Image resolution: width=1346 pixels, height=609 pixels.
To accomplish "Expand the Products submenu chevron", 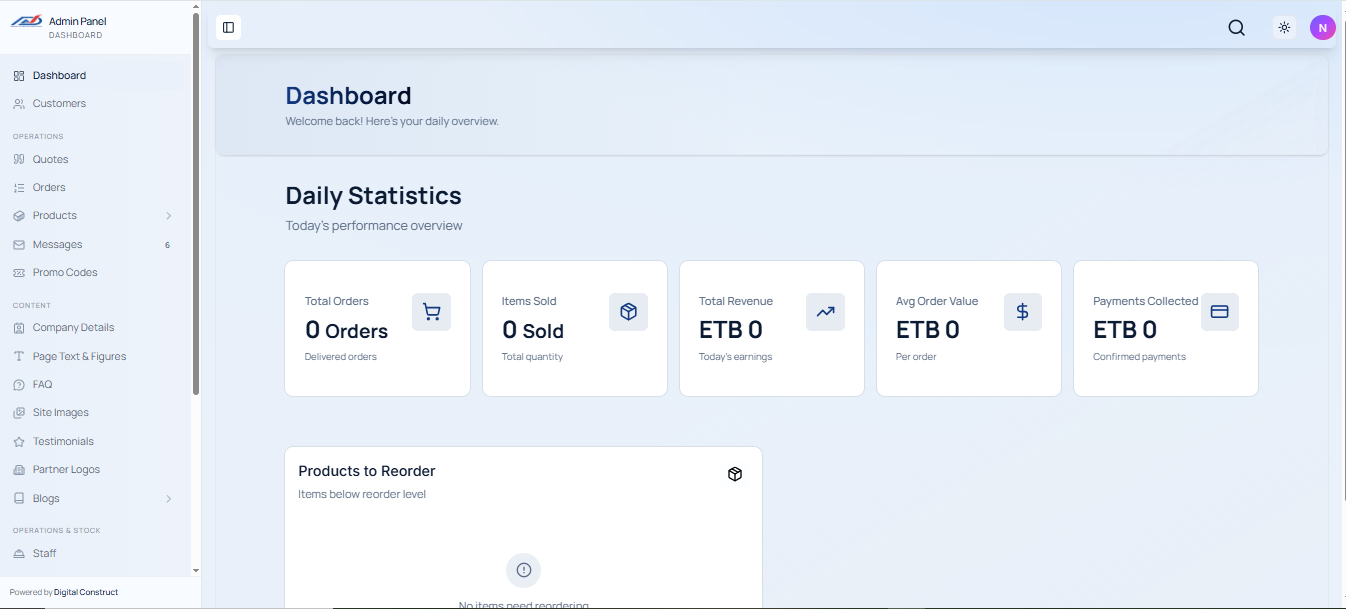I will [x=168, y=216].
